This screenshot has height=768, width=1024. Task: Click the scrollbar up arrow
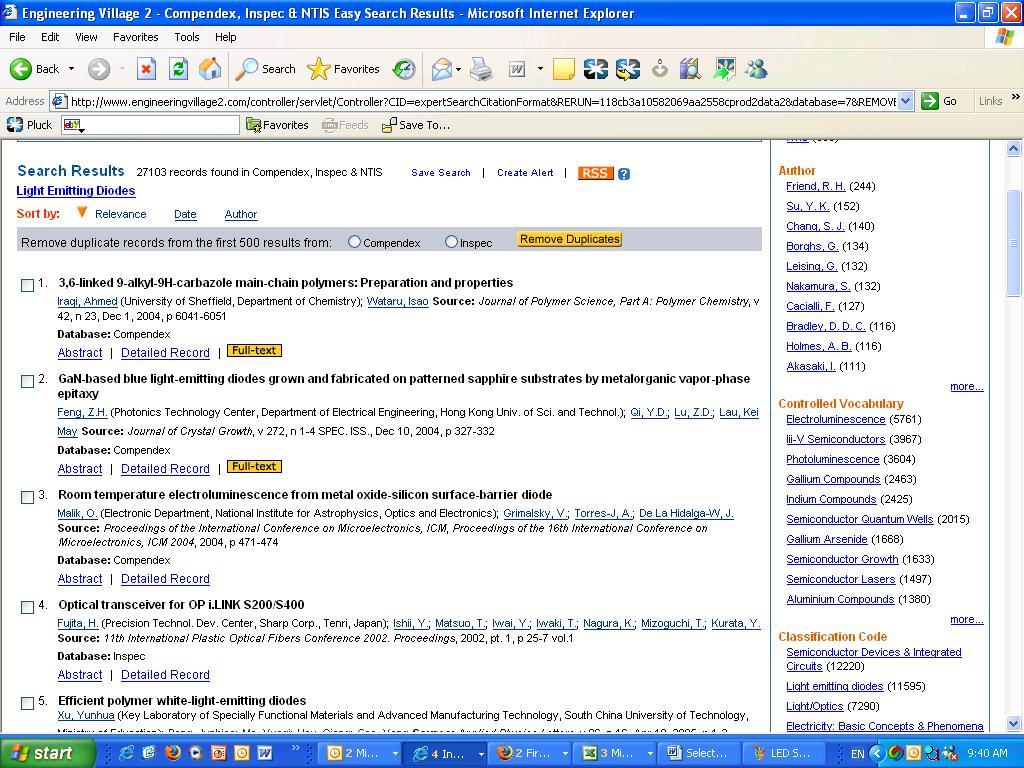tap(1014, 148)
